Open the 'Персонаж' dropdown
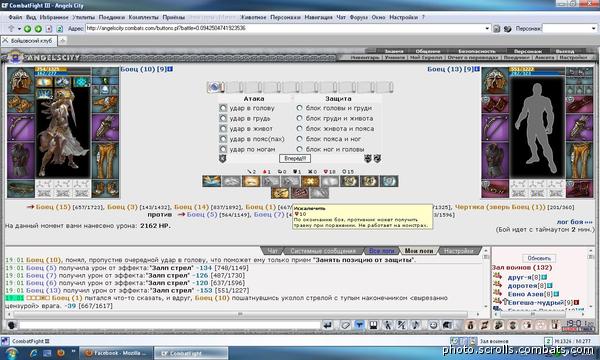This screenshot has height=360, width=600. [593, 29]
